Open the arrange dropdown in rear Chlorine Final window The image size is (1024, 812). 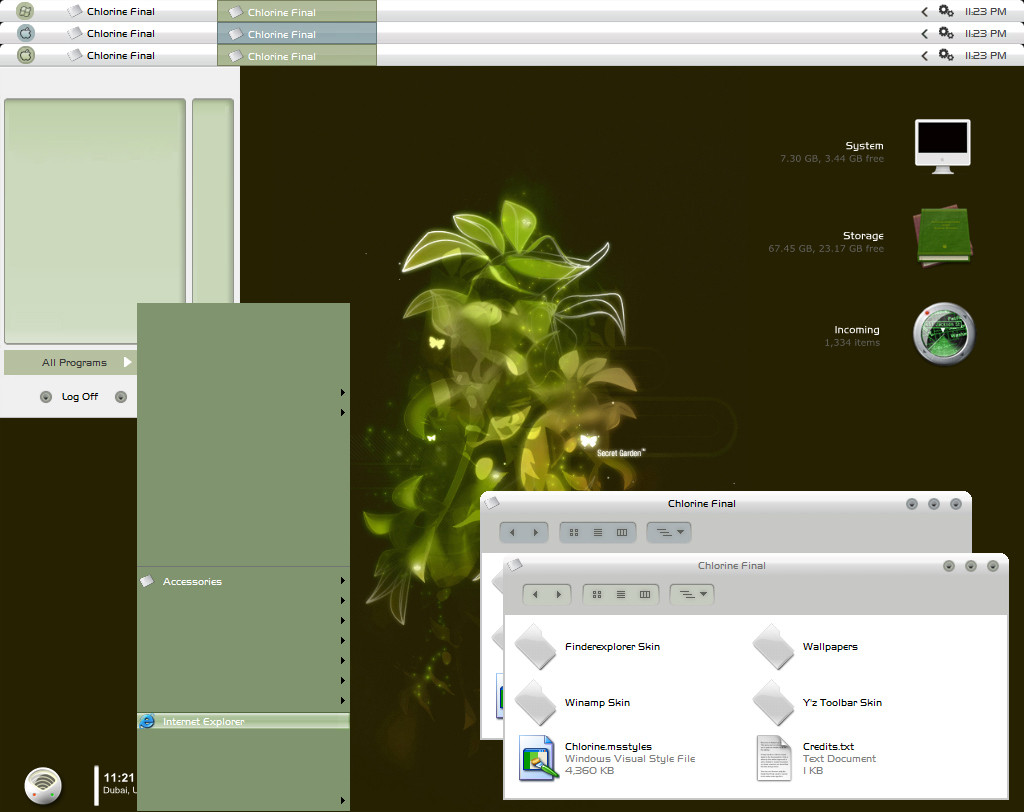(x=669, y=532)
